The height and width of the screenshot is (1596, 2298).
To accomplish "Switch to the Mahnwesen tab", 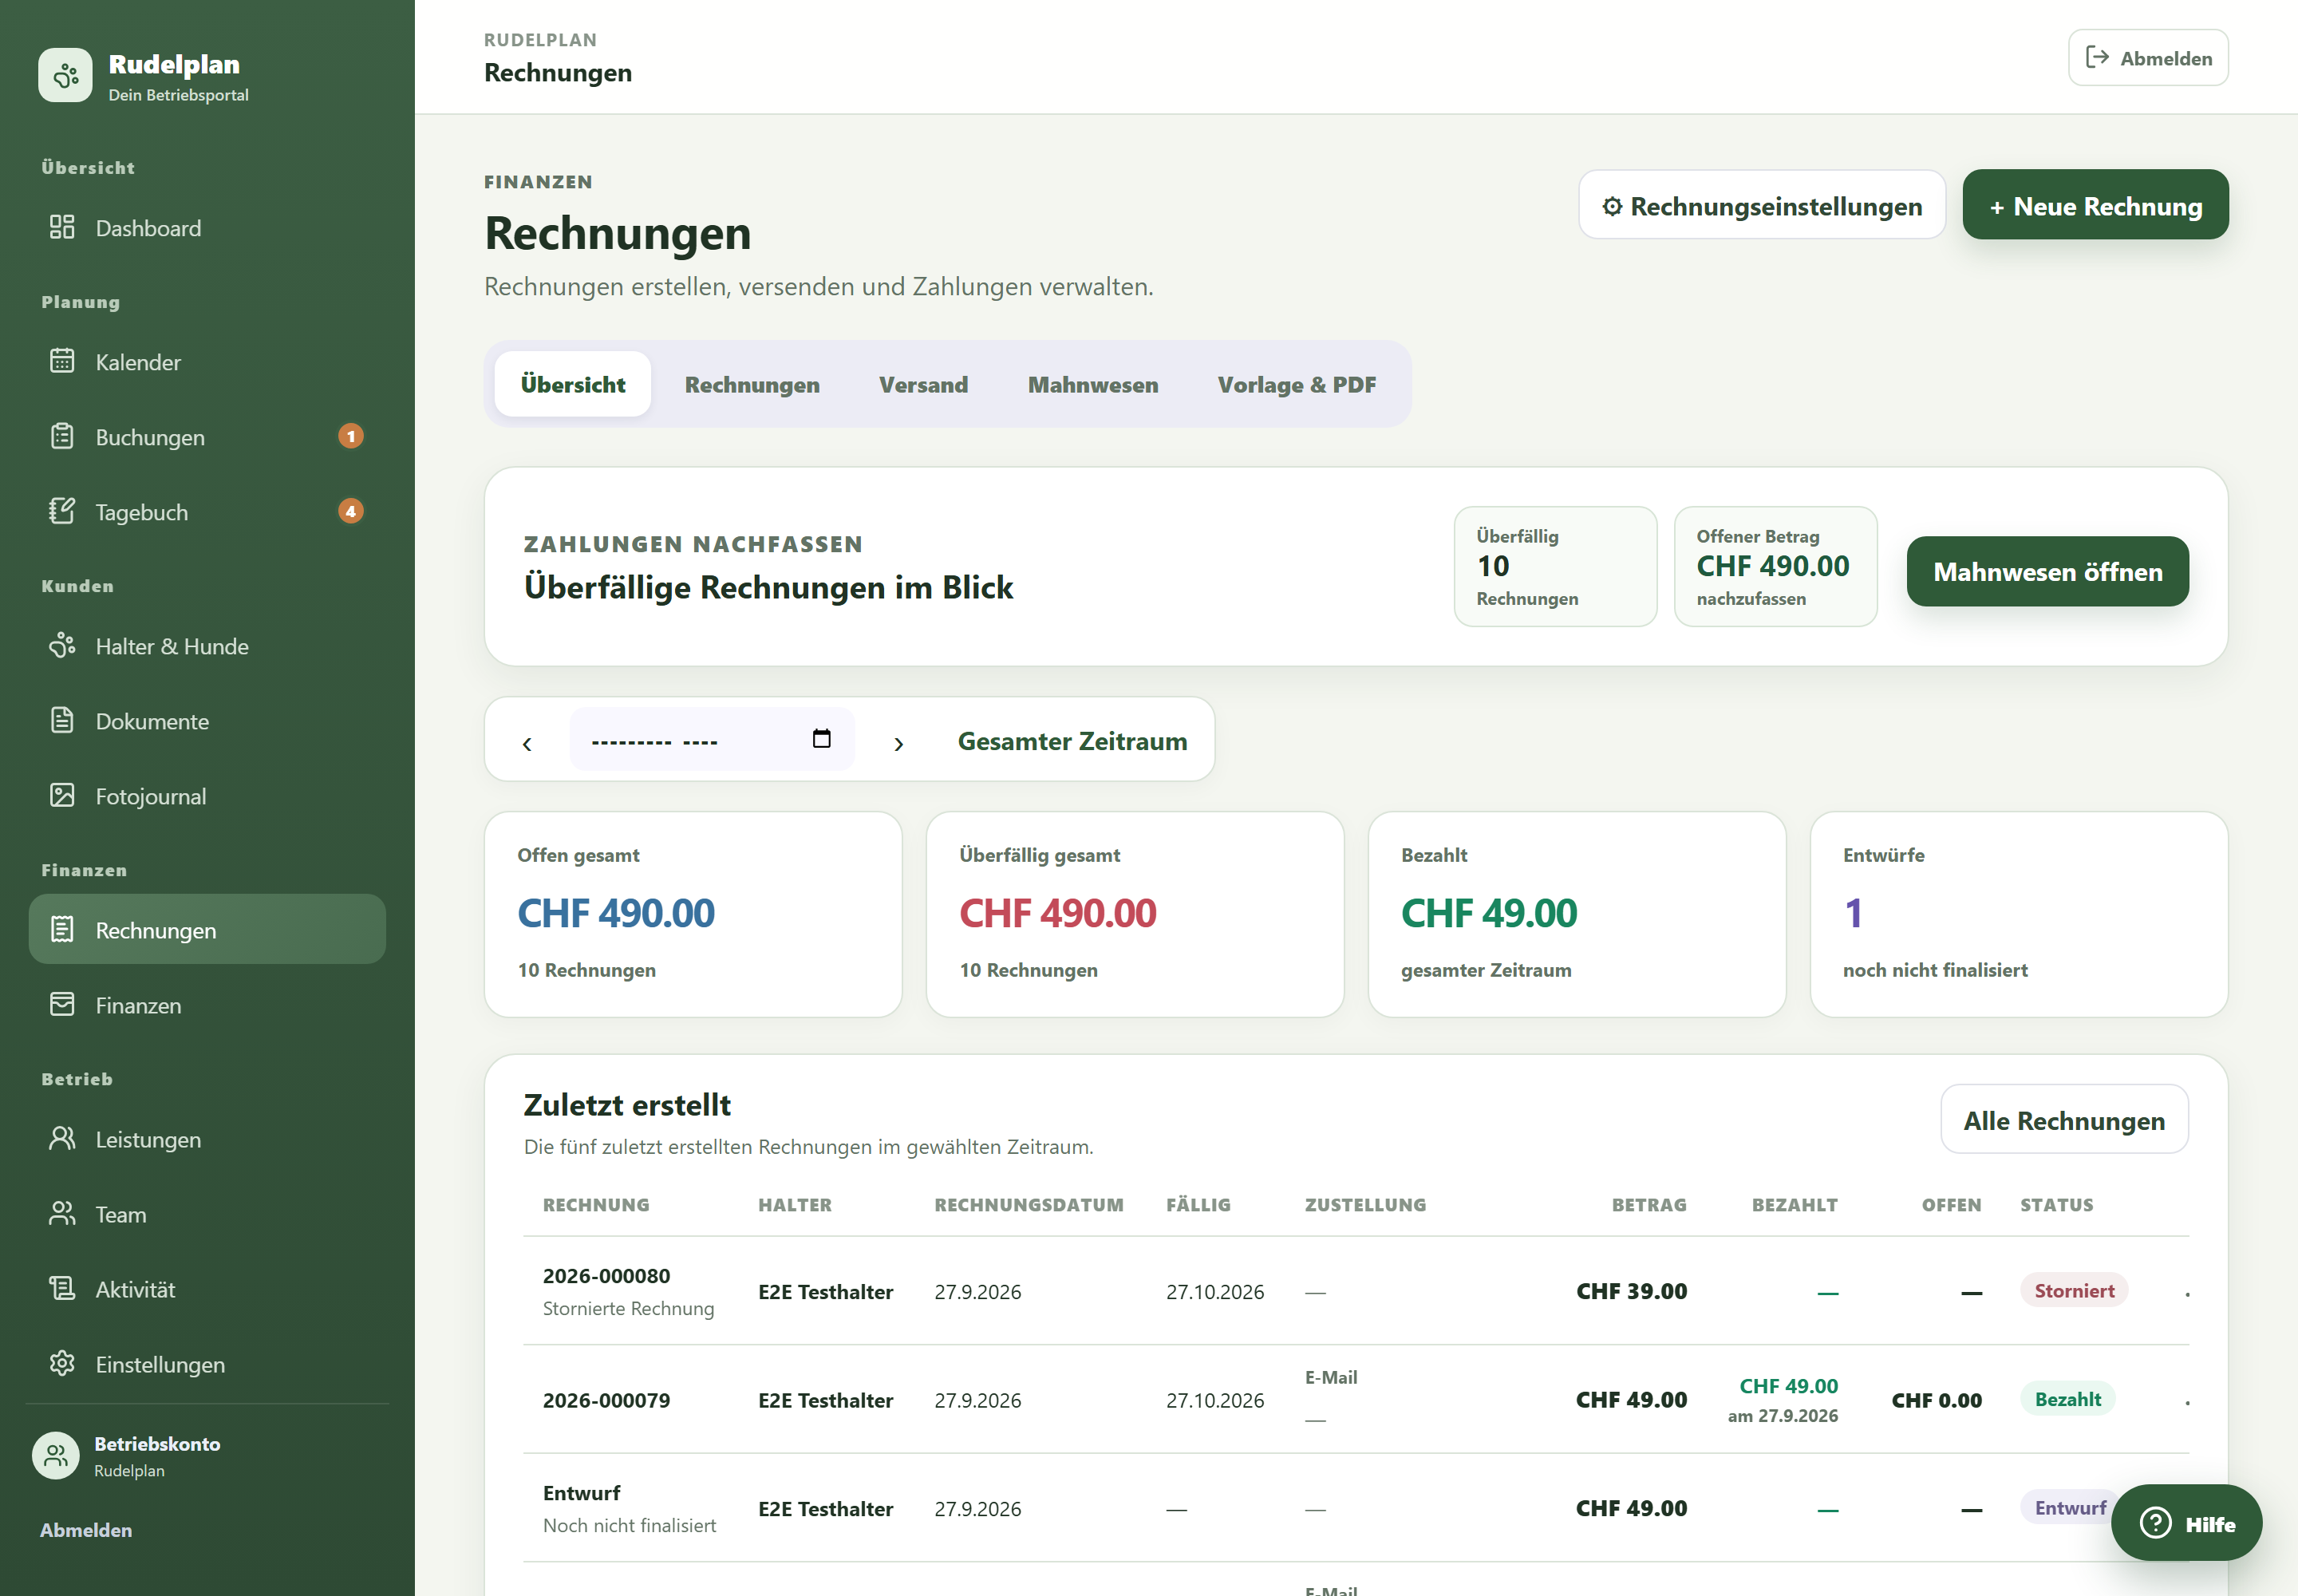I will pyautogui.click(x=1093, y=385).
